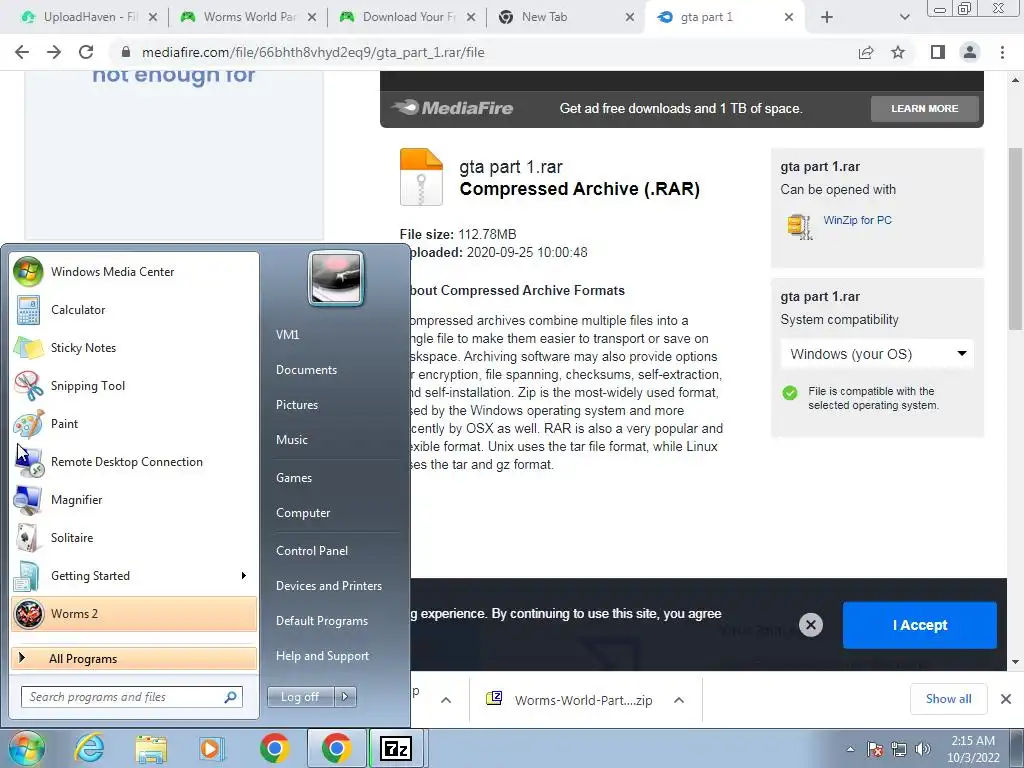
Task: Open Windows Explorer from taskbar
Action: pos(152,748)
